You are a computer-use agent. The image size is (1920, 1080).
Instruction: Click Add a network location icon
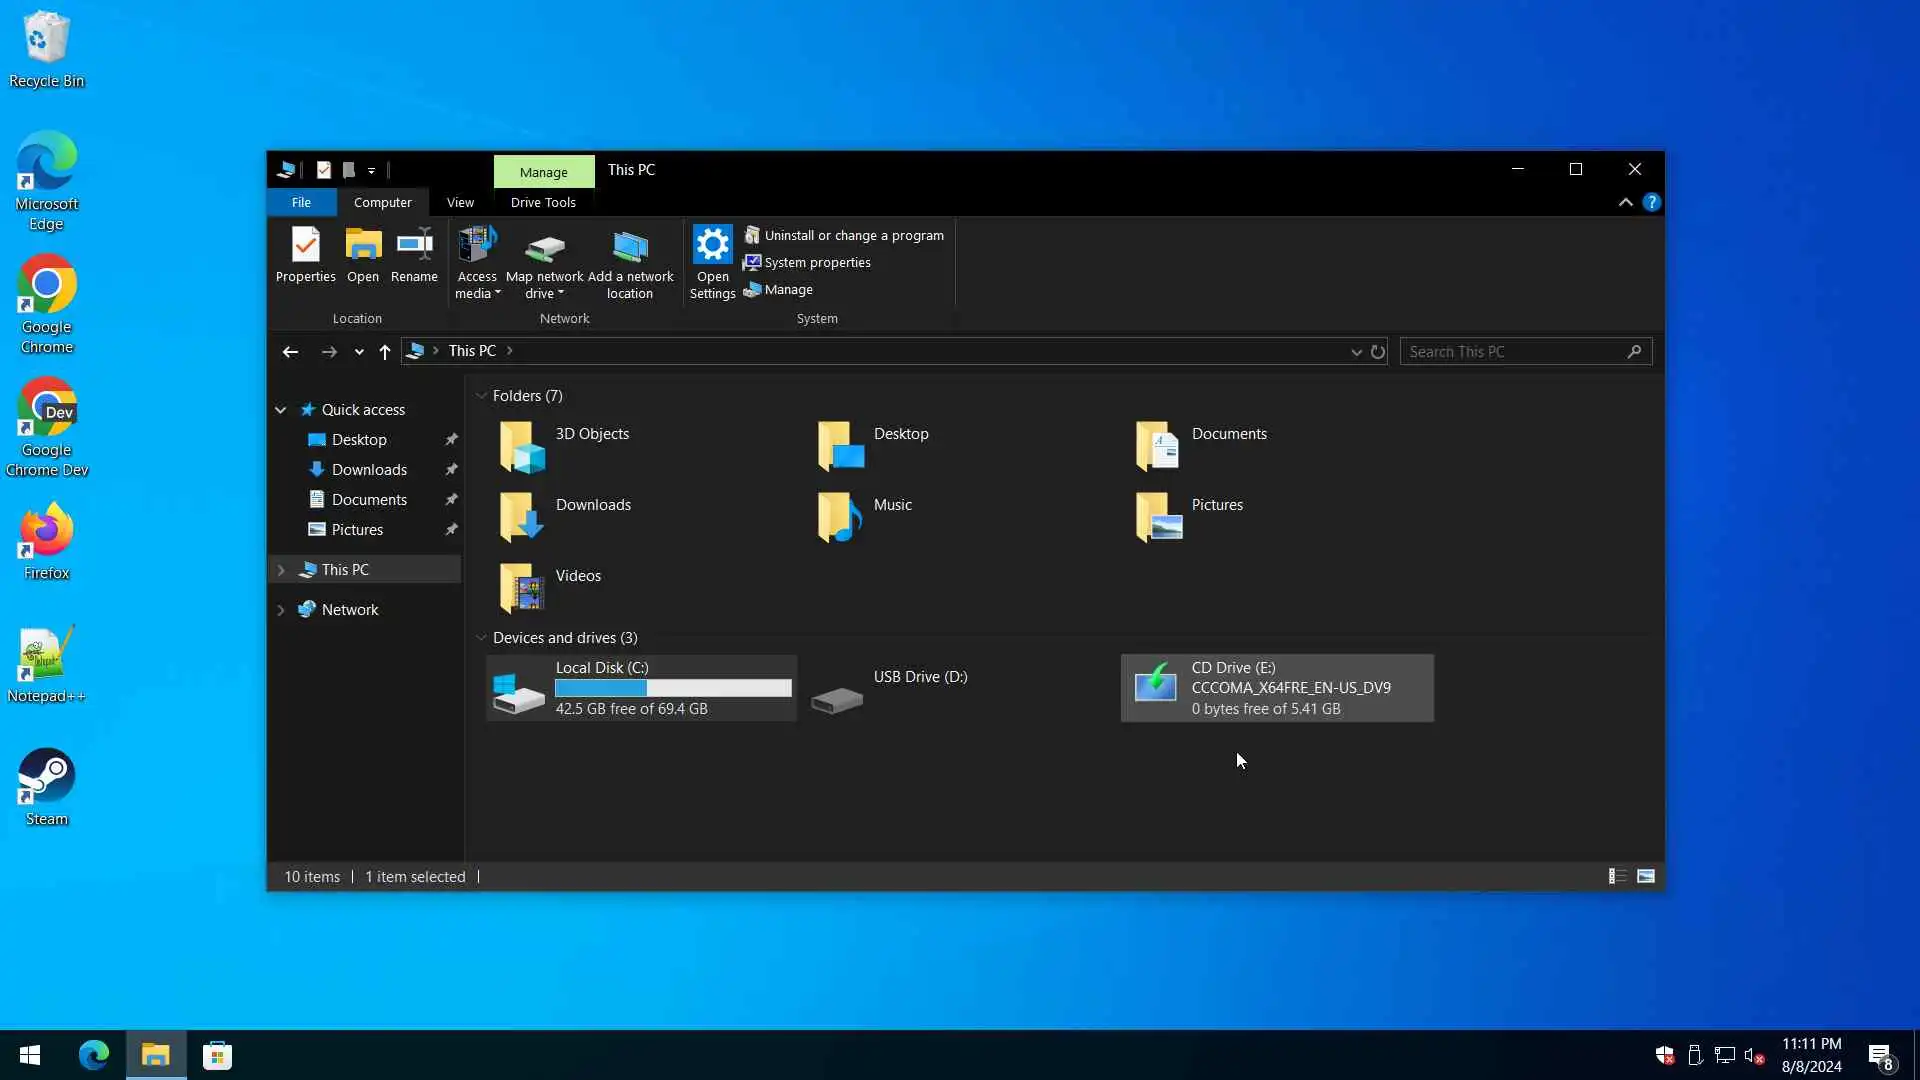[x=630, y=246]
